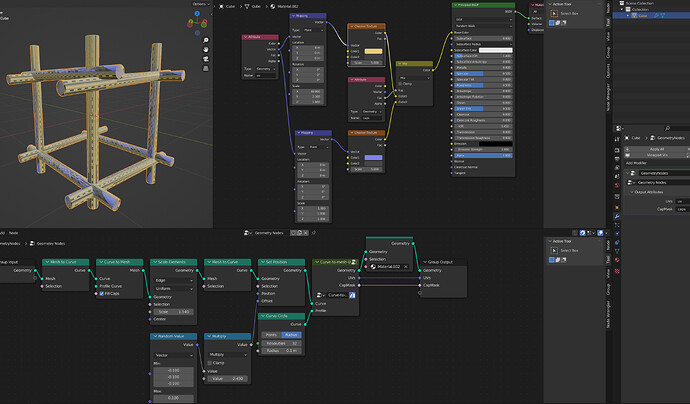Click the yellow Color1 swatch in Checker Texture
This screenshot has width=690, height=404.
pos(373,51)
